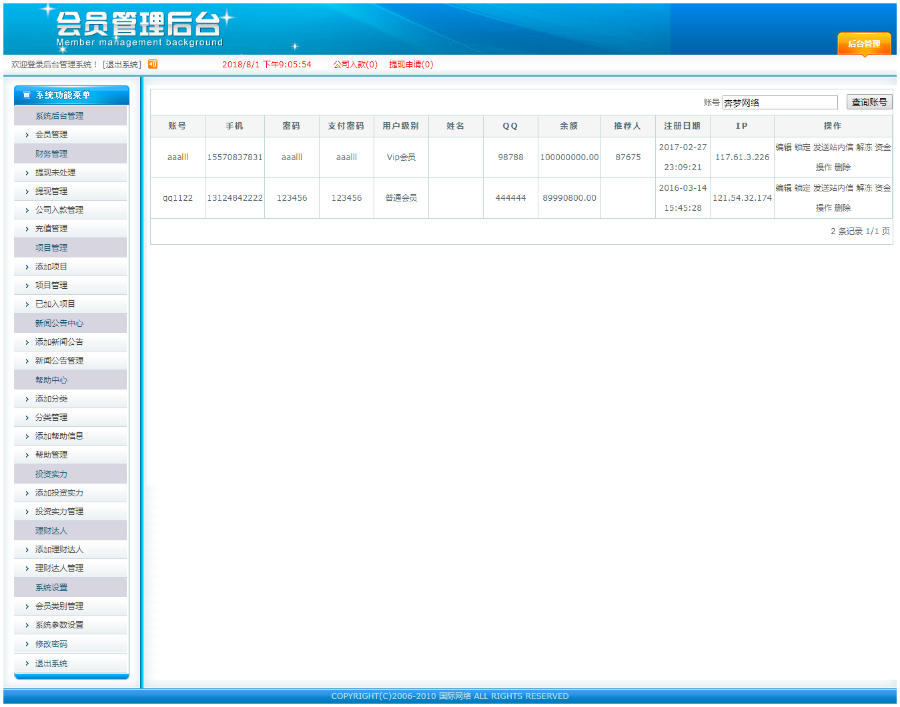Click 编辑 for account aaalll
Screen dimensions: 900x707
[x=784, y=147]
